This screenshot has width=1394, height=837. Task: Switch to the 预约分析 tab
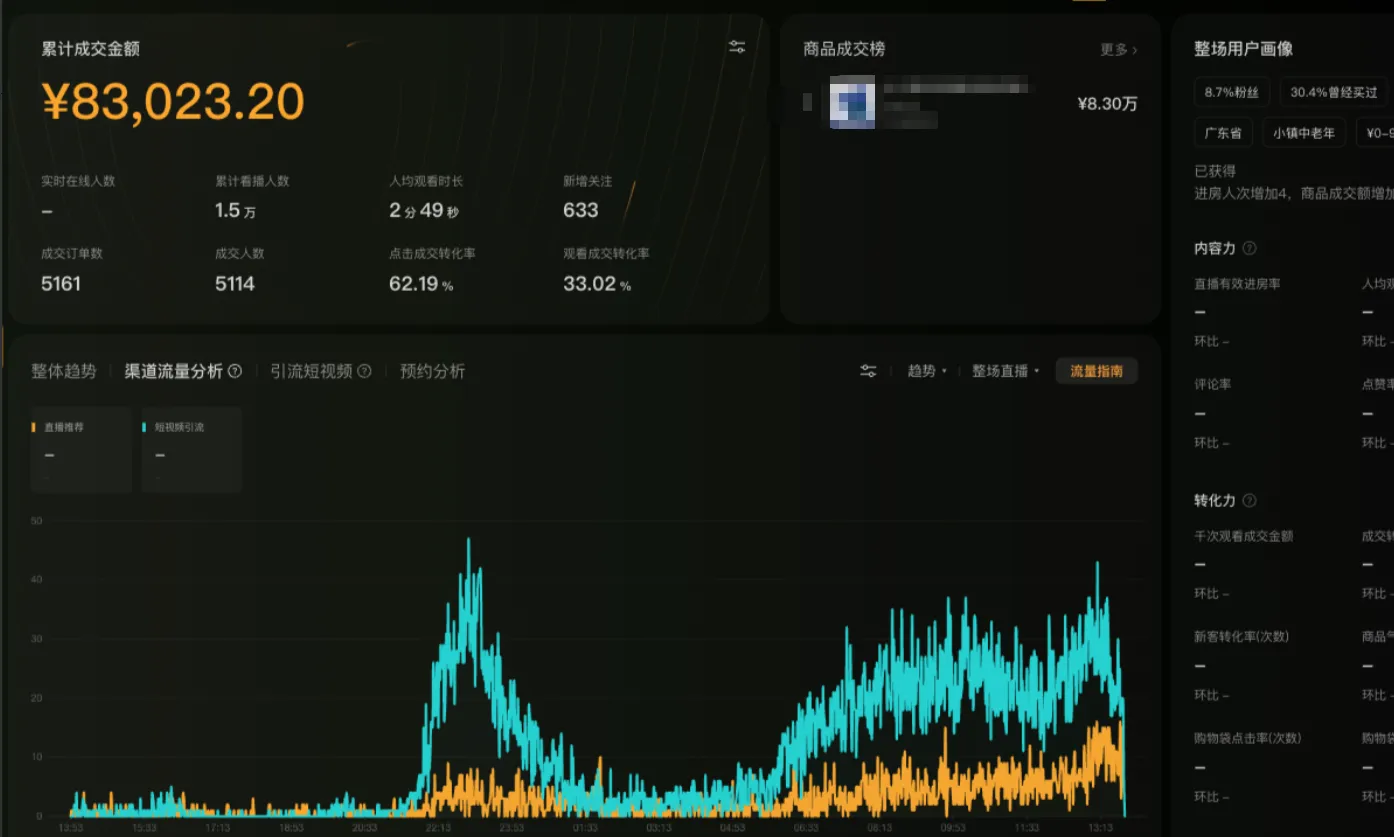(x=432, y=371)
